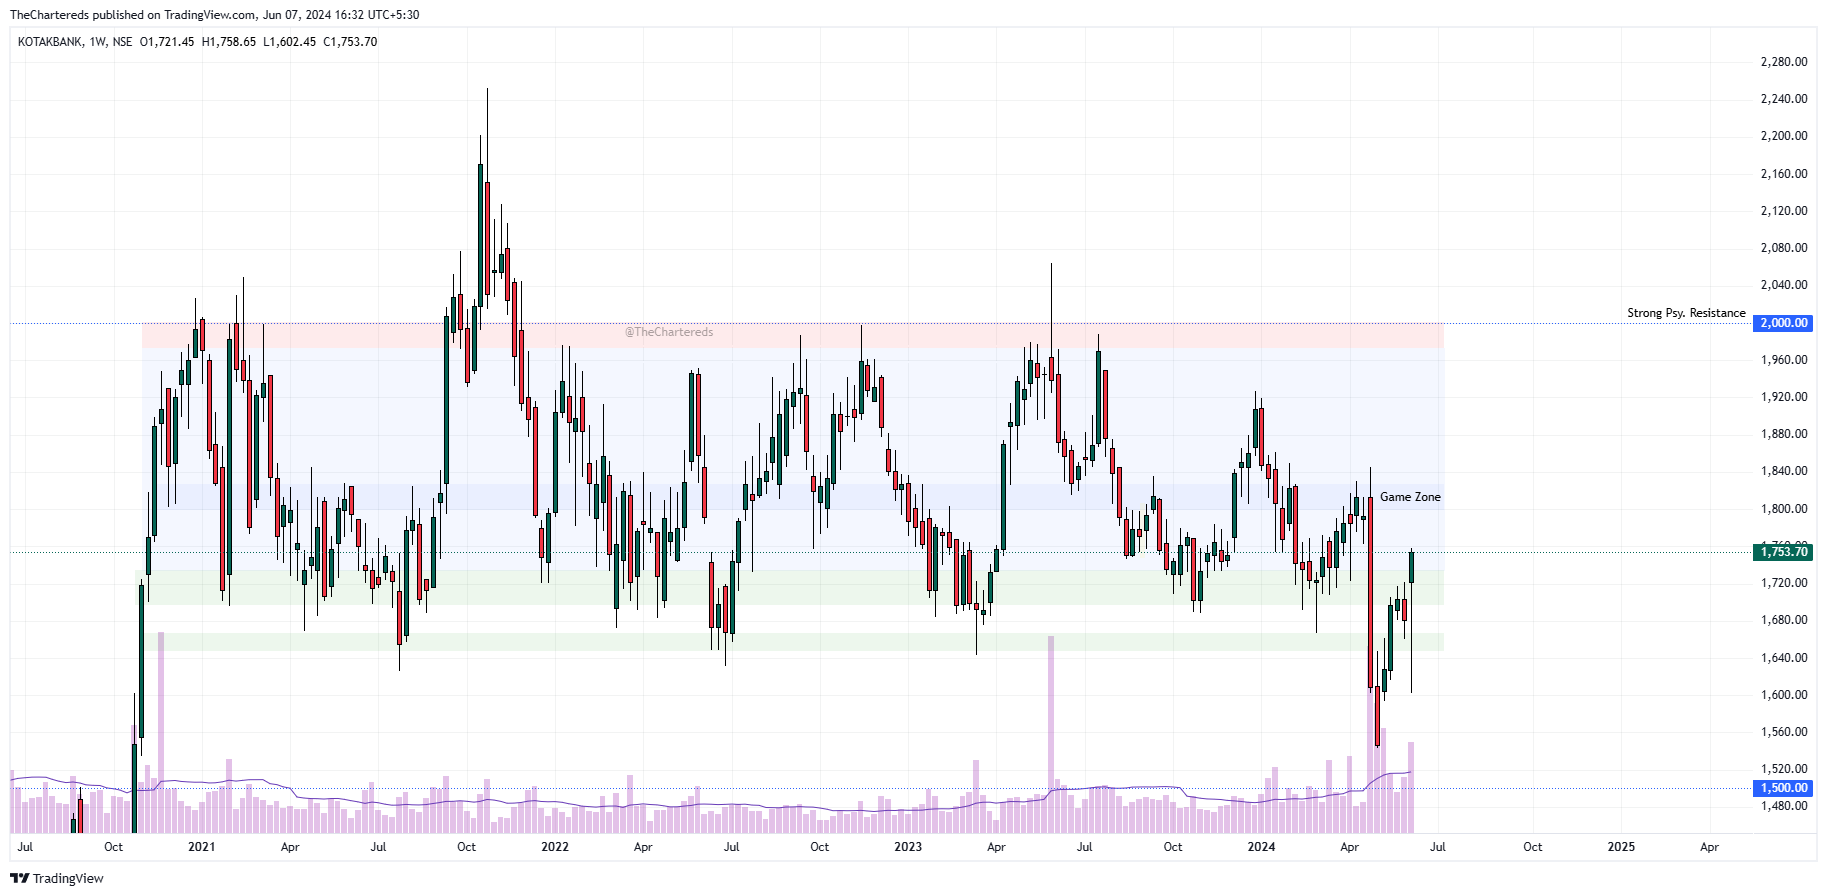This screenshot has height=896, width=1827.
Task: Click the 2025 label on the time axis
Action: coord(1621,847)
